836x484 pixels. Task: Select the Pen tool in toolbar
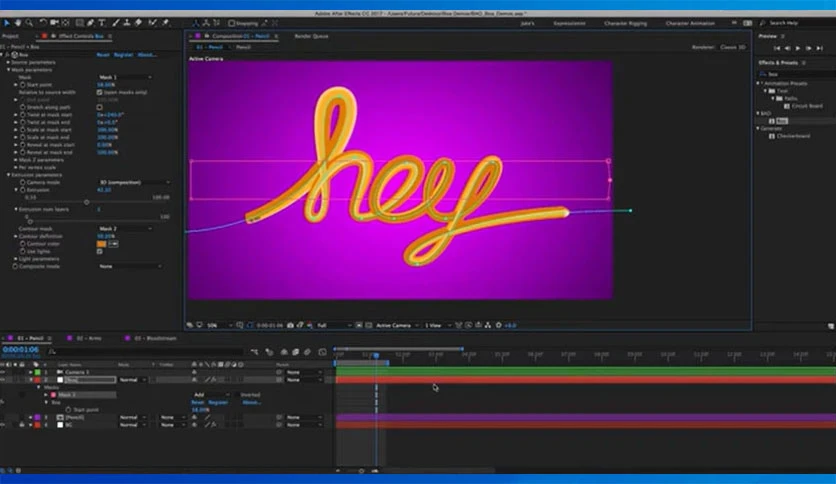point(91,23)
